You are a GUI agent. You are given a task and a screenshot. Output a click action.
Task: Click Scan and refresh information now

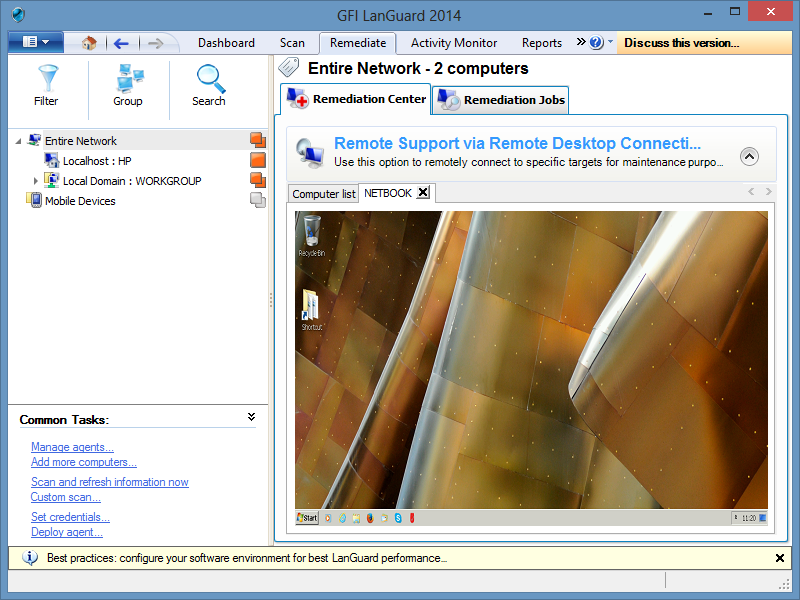coord(110,482)
